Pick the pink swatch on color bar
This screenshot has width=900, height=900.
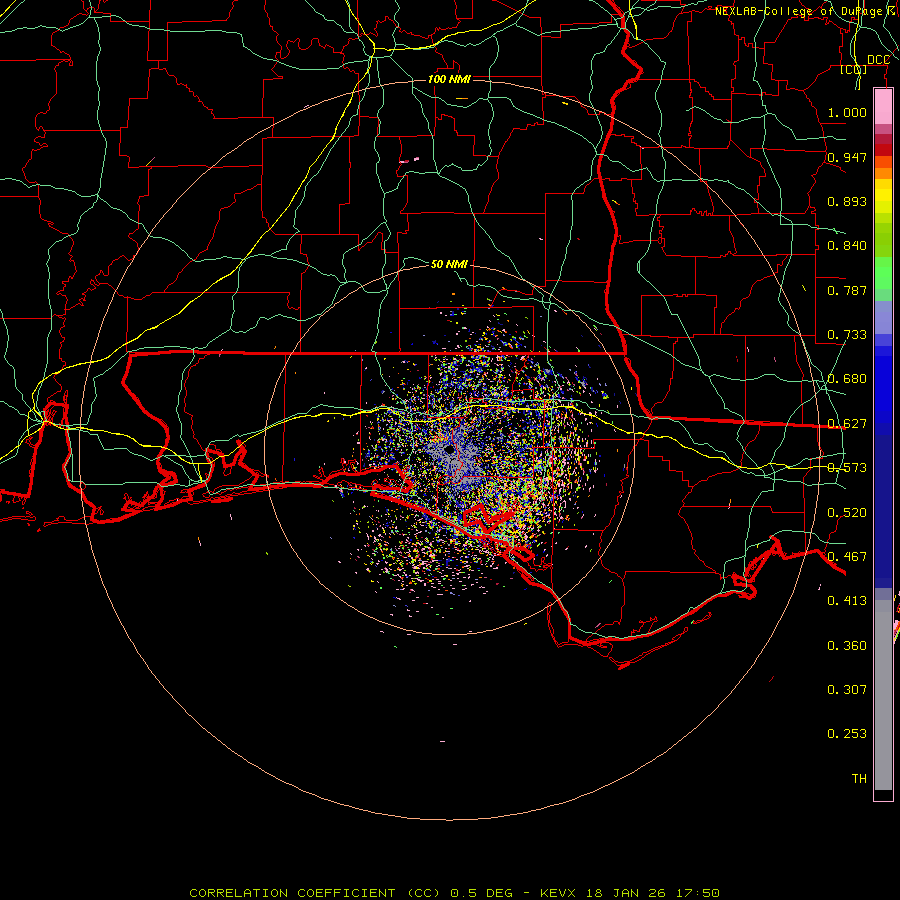[x=883, y=107]
